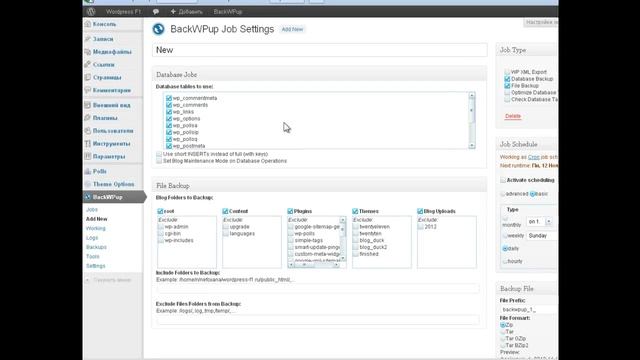Click database tables scrollbar up arrow
This screenshot has width=640, height=360.
(x=472, y=95)
